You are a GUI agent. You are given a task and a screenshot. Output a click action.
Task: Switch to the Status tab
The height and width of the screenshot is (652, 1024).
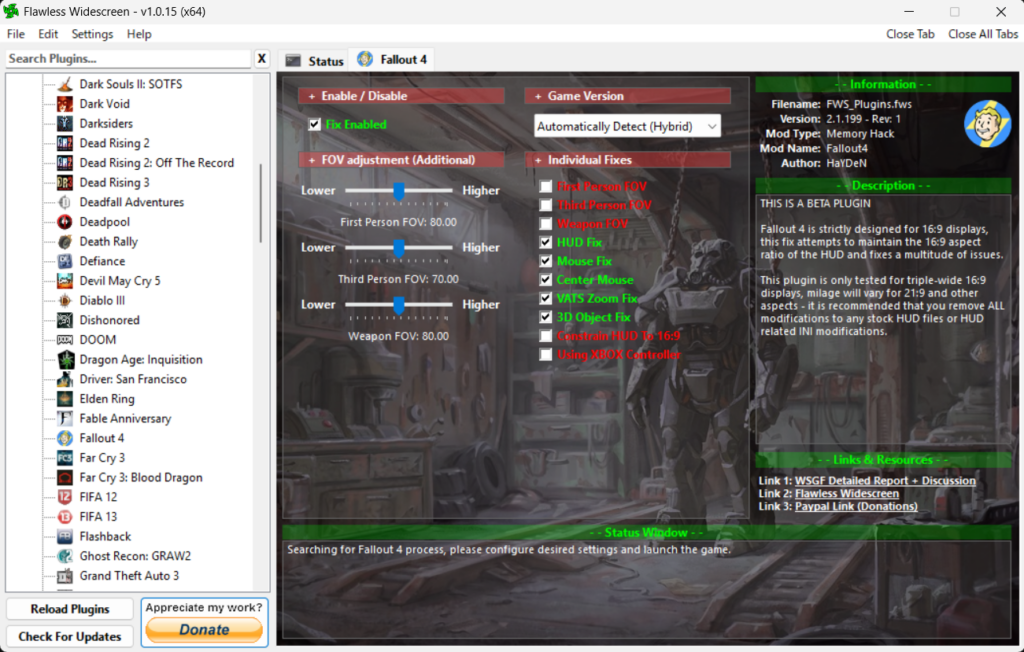tap(314, 61)
